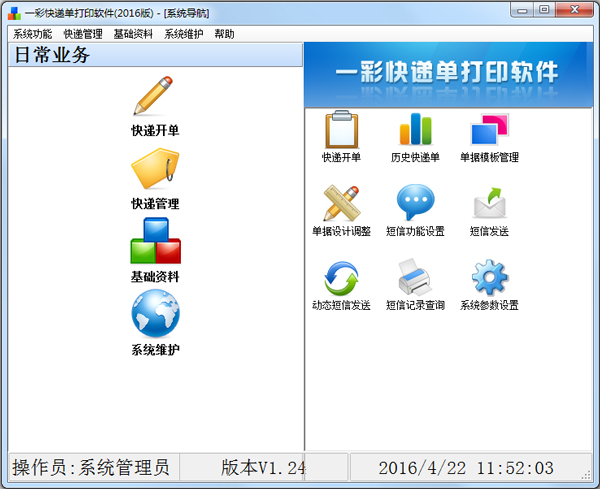Open 短信记录查询 printer icon
This screenshot has height=489, width=600.
coord(415,277)
